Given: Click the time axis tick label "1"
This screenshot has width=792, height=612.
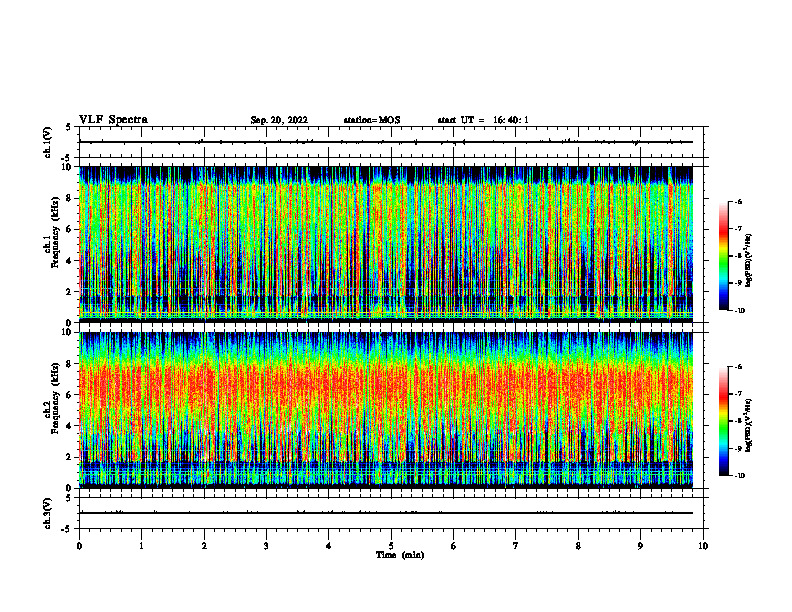Looking at the screenshot, I should point(141,546).
